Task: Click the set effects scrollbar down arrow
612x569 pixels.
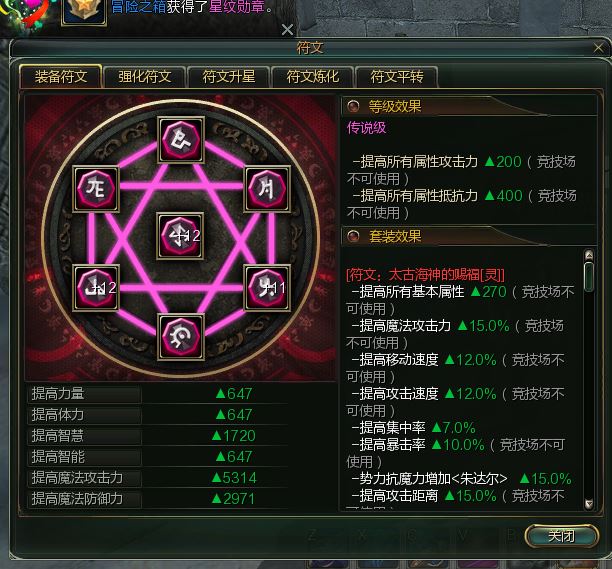Action: pyautogui.click(x=589, y=504)
